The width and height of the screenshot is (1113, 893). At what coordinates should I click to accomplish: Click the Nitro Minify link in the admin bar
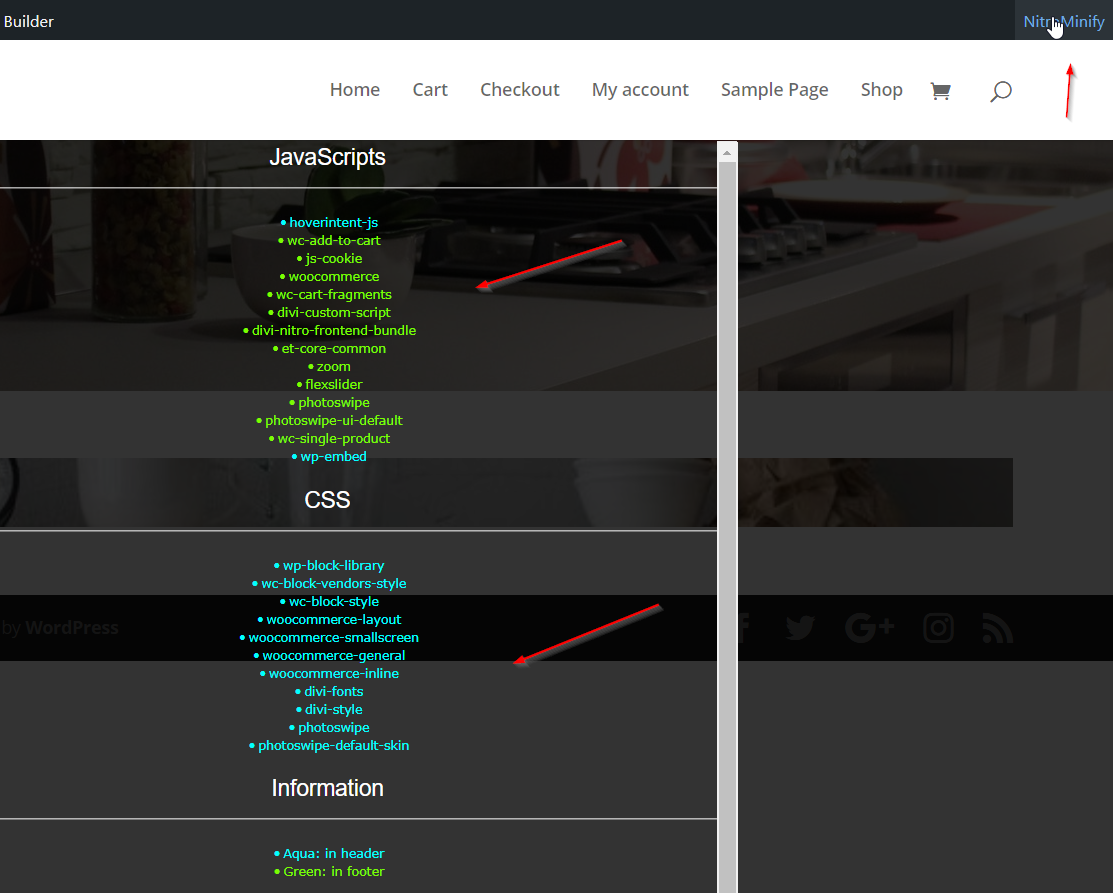1063,21
